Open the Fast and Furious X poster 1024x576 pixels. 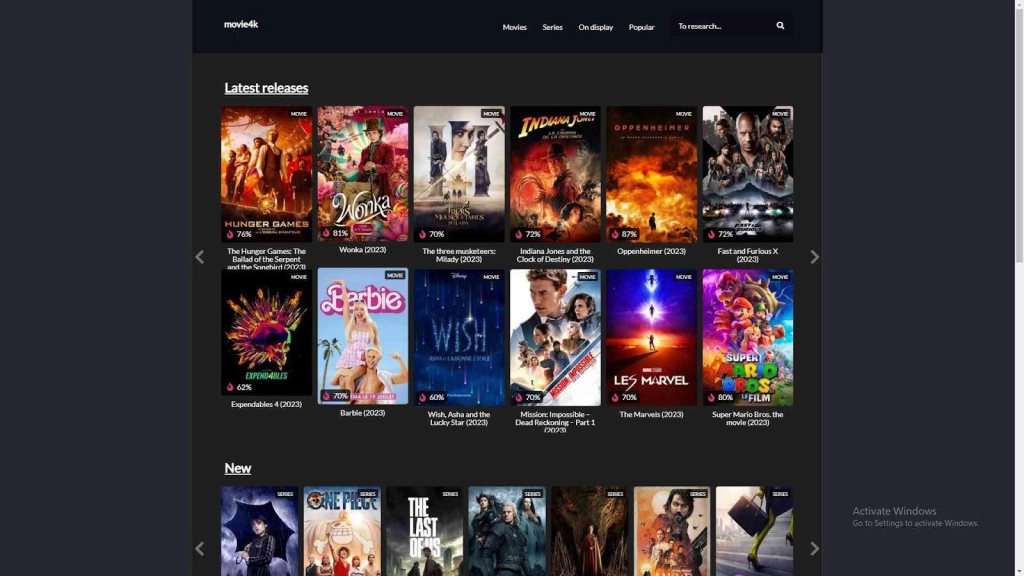pyautogui.click(x=748, y=174)
